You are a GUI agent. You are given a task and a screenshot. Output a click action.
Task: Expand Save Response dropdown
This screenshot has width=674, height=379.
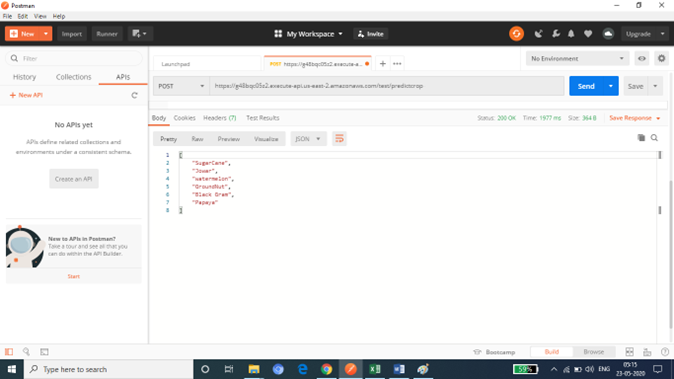coord(658,118)
